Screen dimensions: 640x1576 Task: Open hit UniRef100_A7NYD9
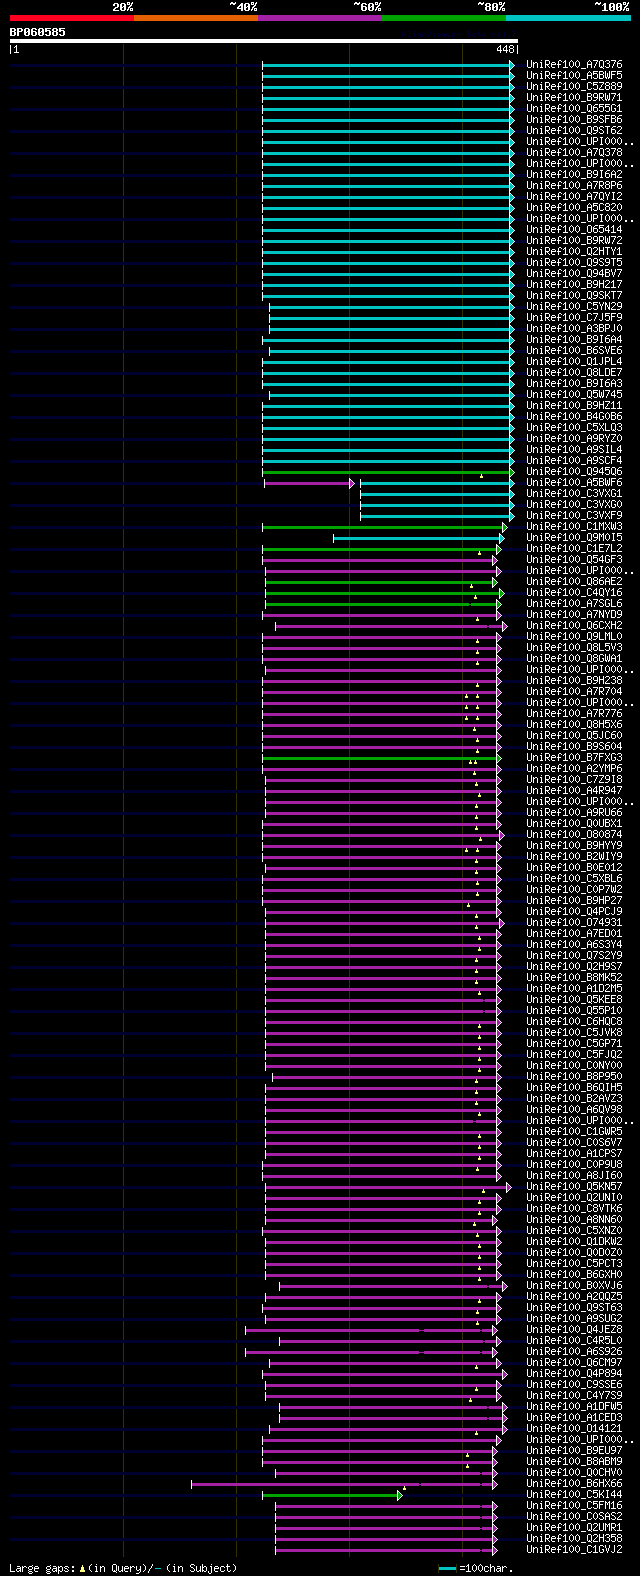tap(574, 615)
